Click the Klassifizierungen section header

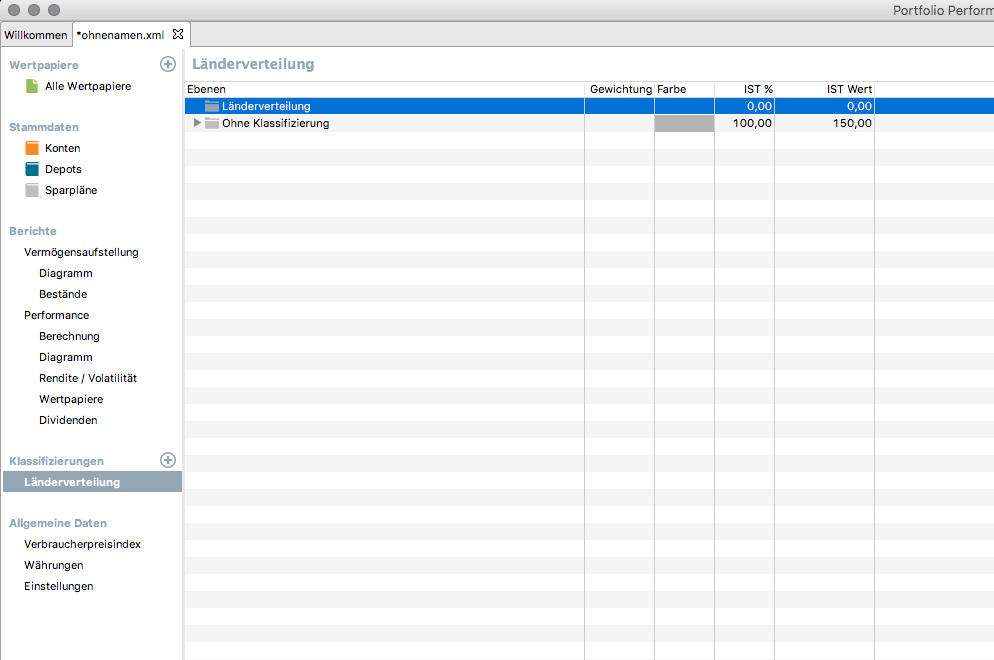pyautogui.click(x=56, y=461)
